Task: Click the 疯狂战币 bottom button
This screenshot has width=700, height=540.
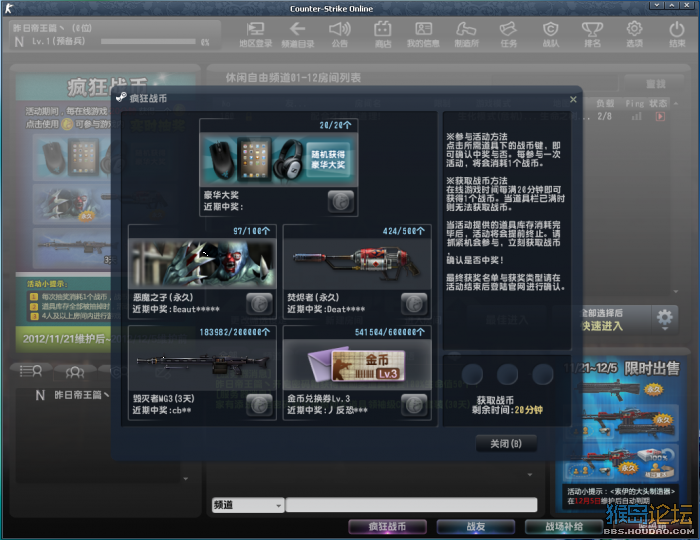Action: (x=387, y=527)
